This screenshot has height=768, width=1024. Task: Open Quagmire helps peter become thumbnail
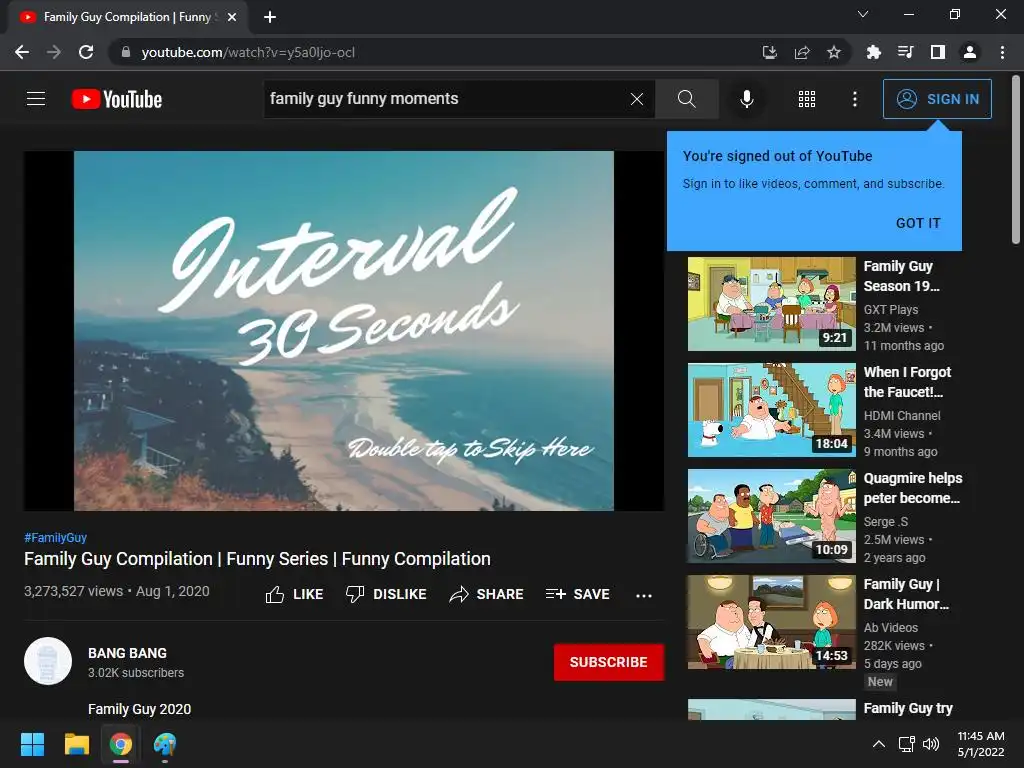click(x=771, y=516)
